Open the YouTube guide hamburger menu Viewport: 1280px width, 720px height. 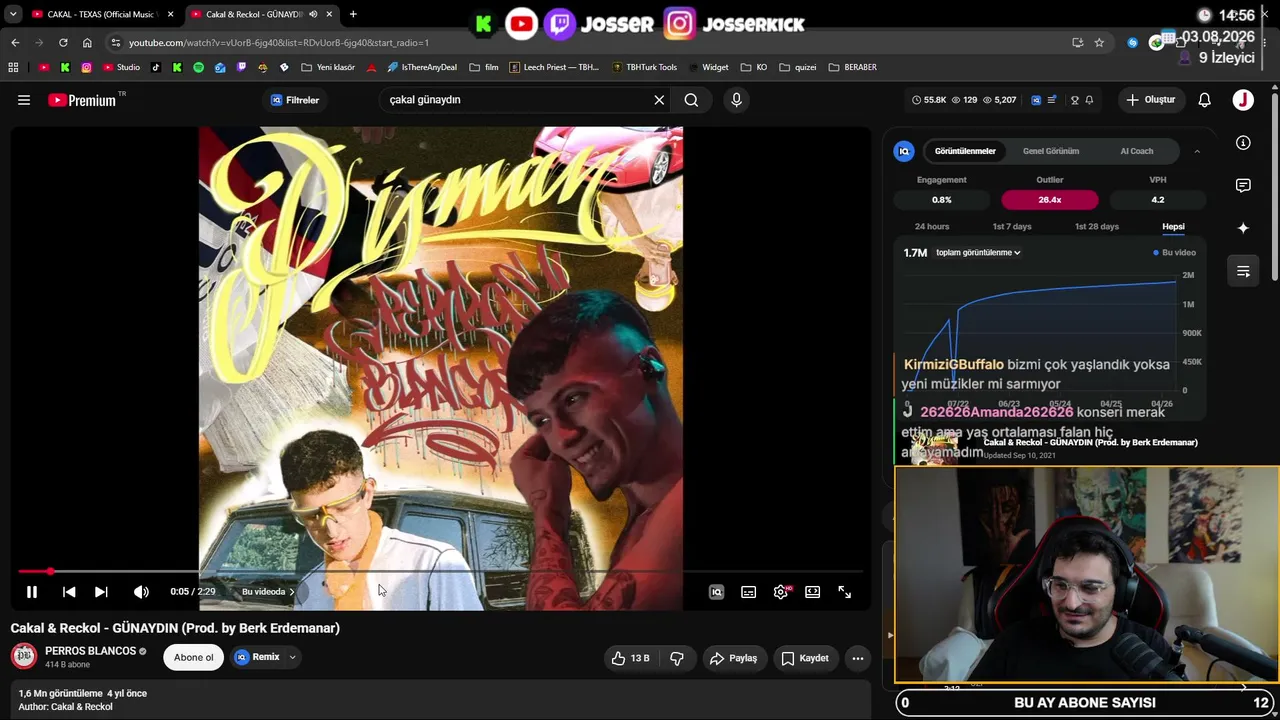[x=24, y=100]
